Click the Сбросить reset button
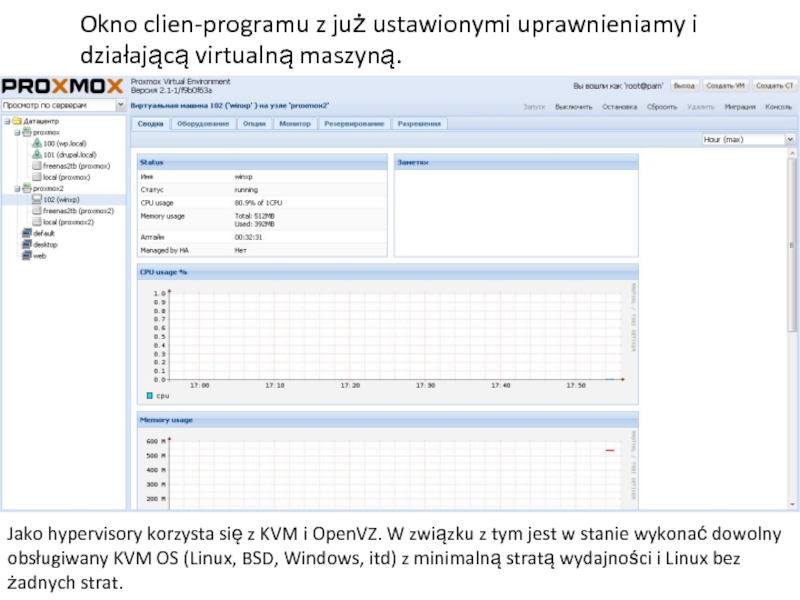The image size is (800, 600). 662,107
